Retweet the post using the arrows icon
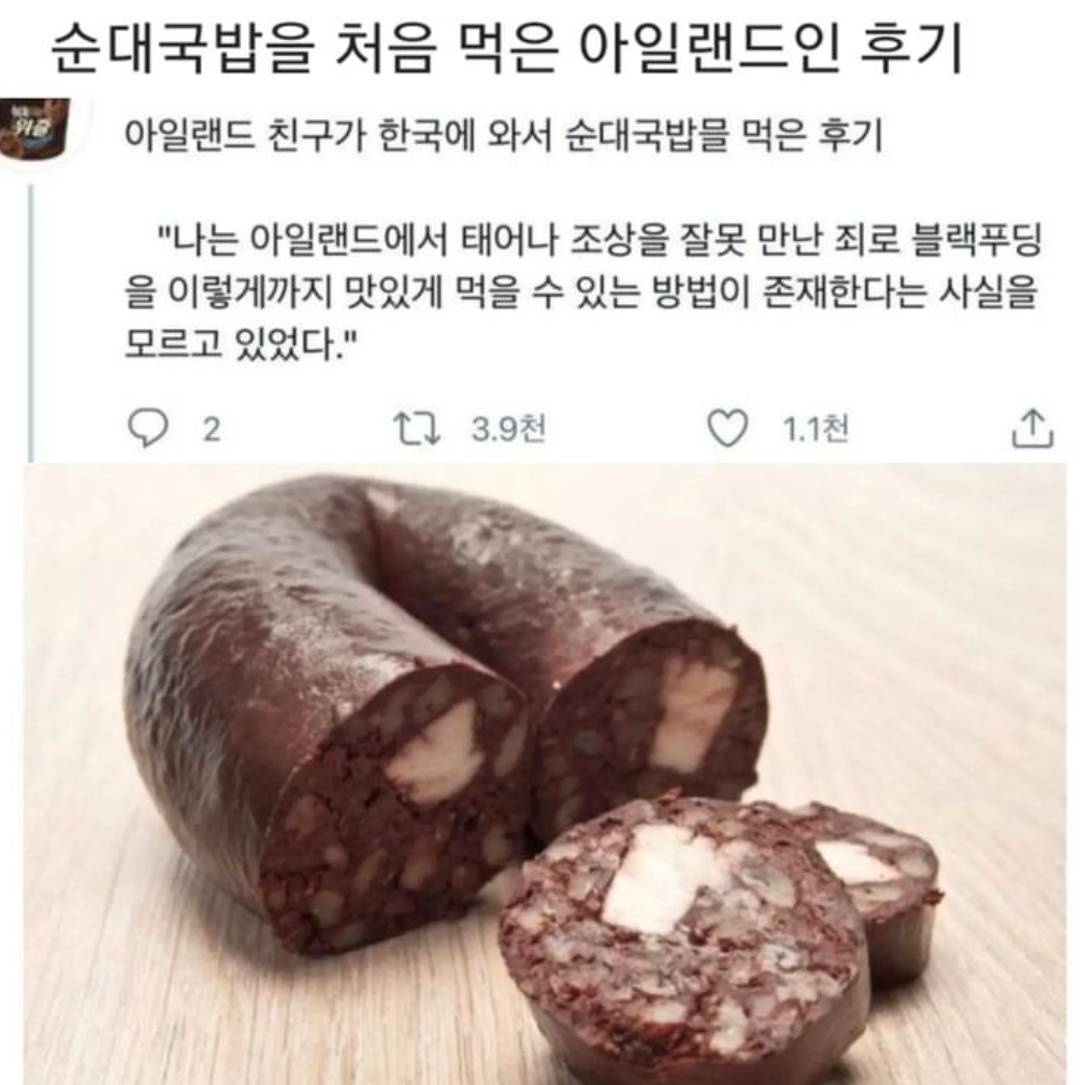The image size is (1091, 1085). (x=417, y=428)
